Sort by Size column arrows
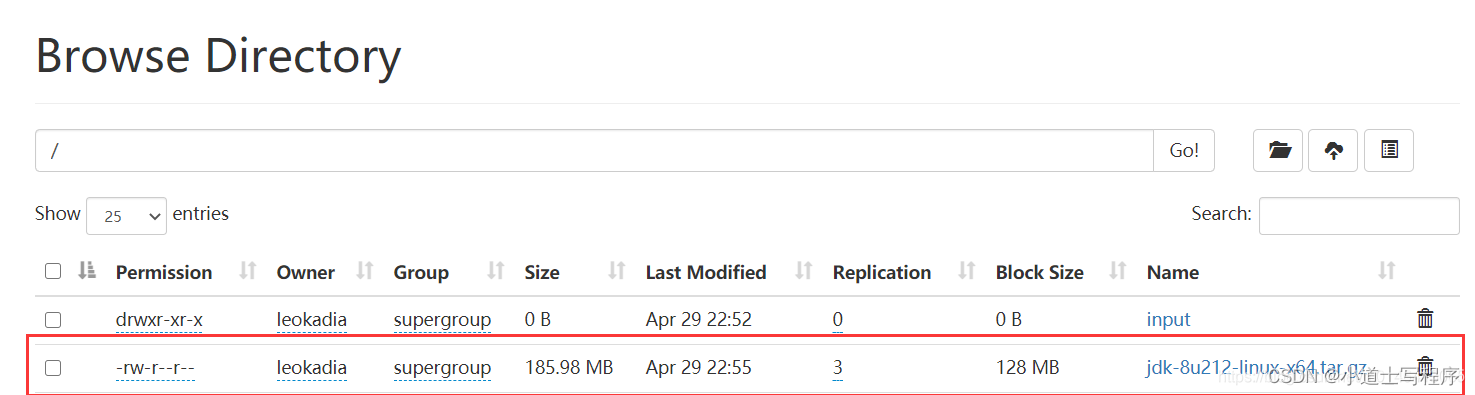Image resolution: width=1475 pixels, height=395 pixels. click(x=617, y=271)
